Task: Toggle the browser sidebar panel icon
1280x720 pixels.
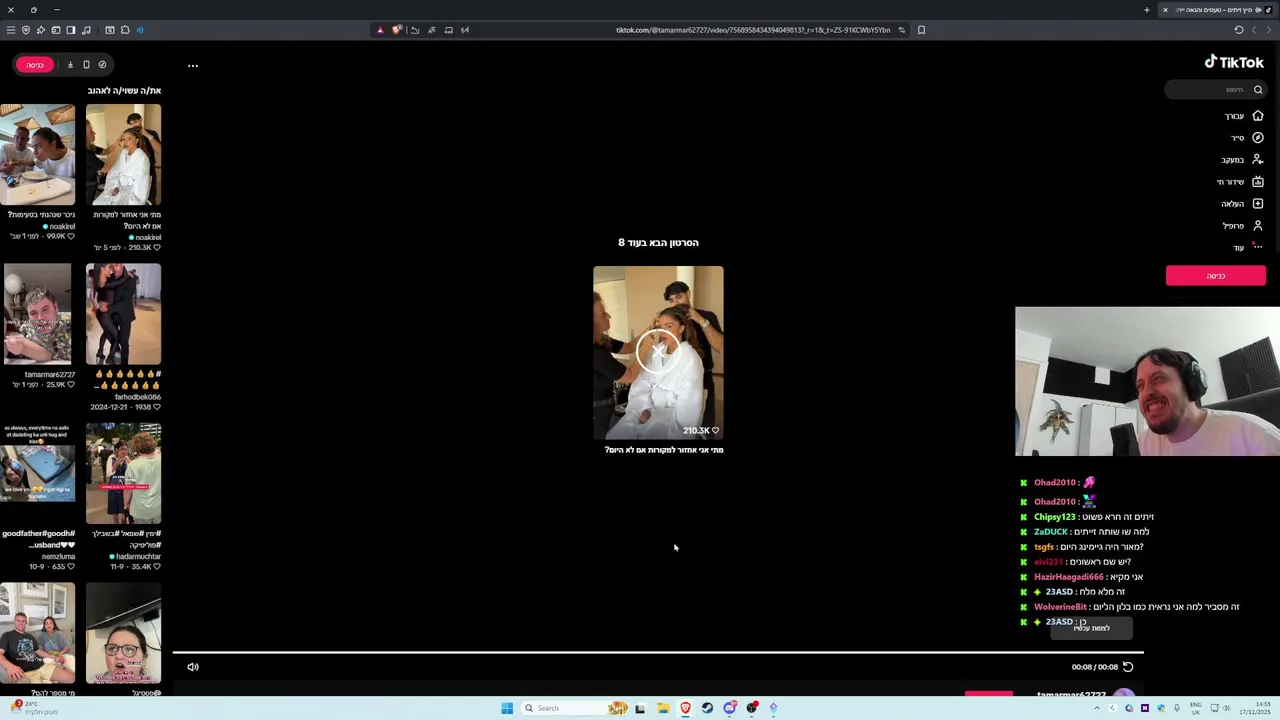Action: click(71, 30)
